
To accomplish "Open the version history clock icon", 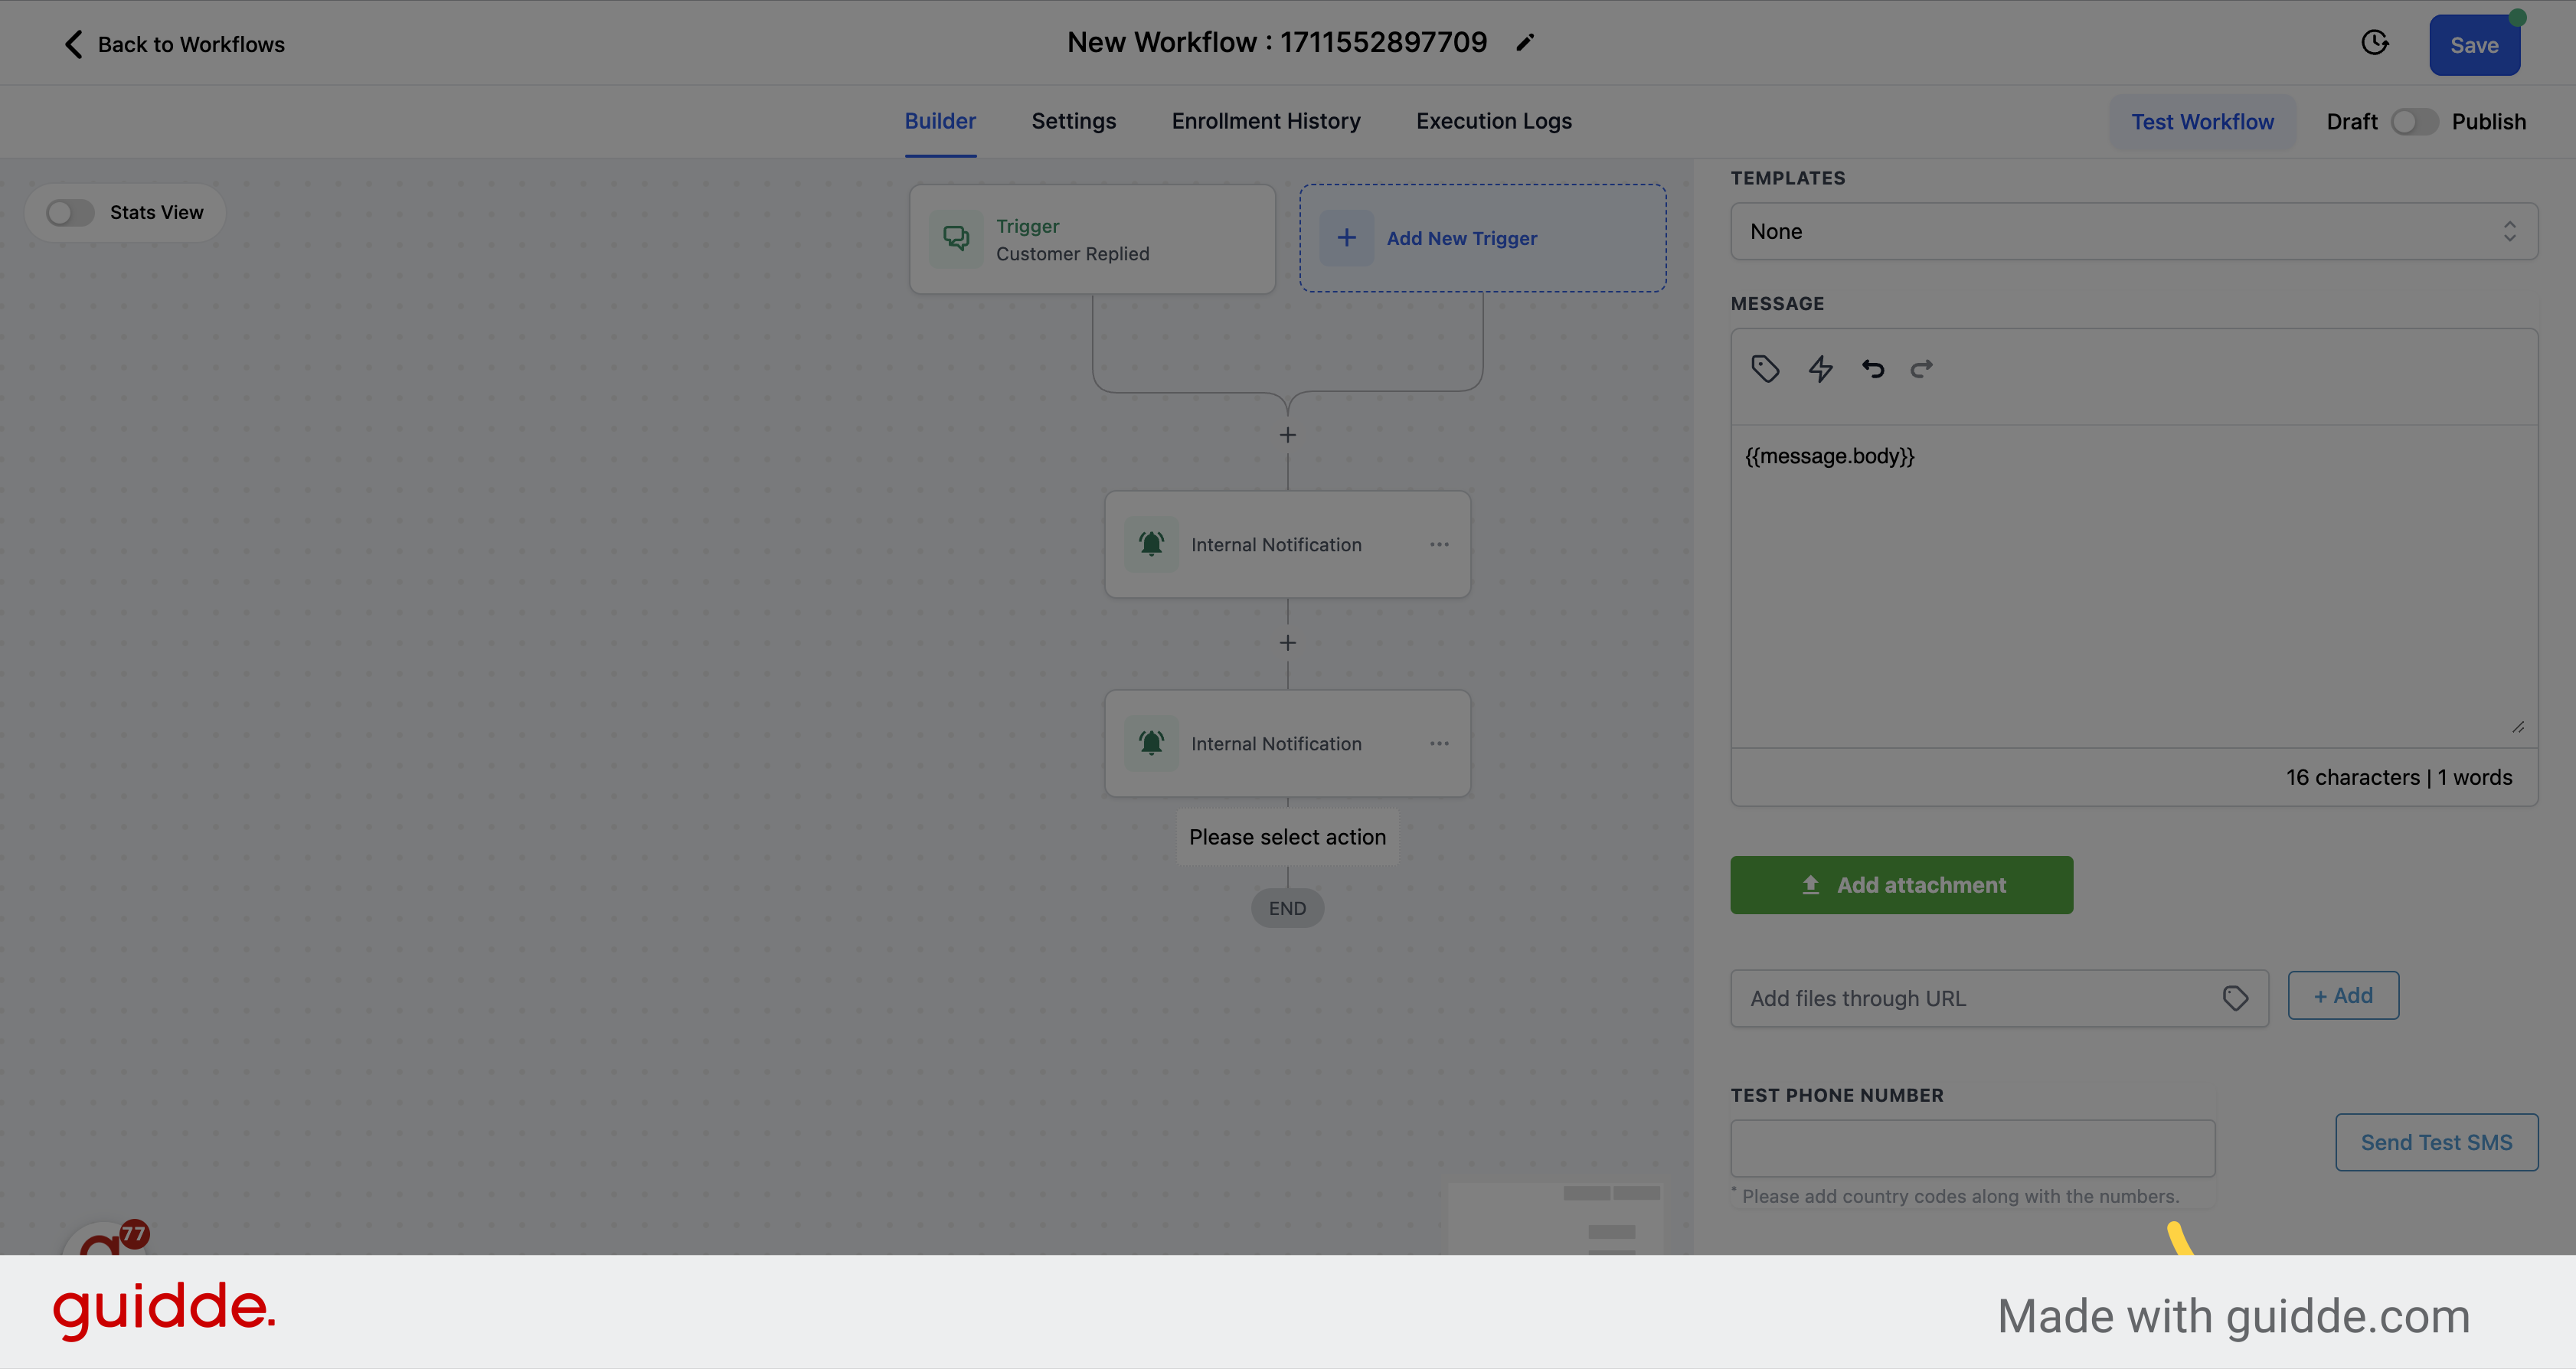I will click(2375, 43).
